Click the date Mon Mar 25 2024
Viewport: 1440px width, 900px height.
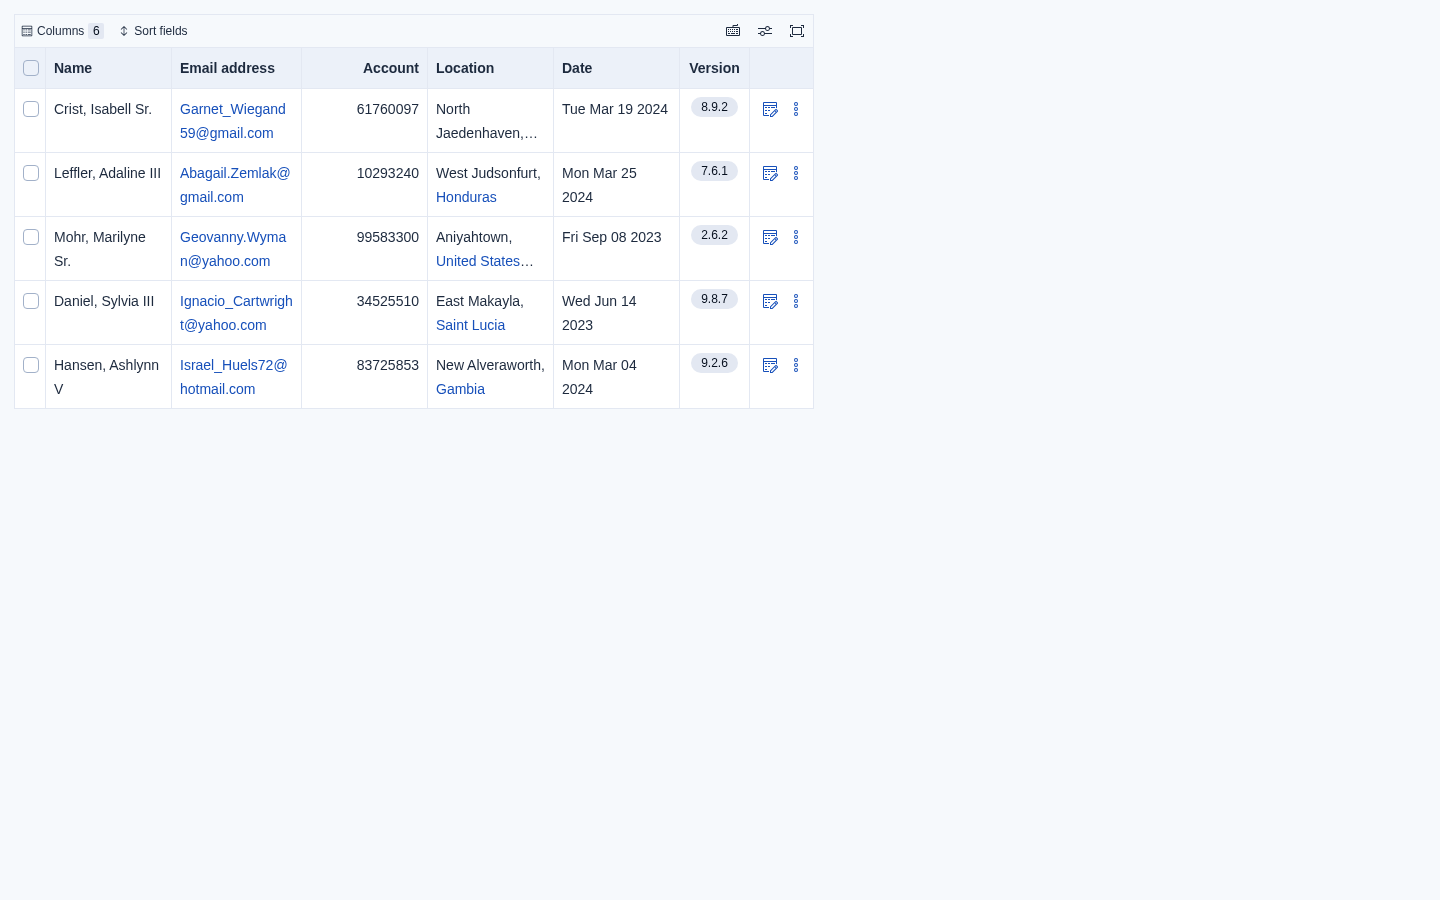pyautogui.click(x=599, y=185)
